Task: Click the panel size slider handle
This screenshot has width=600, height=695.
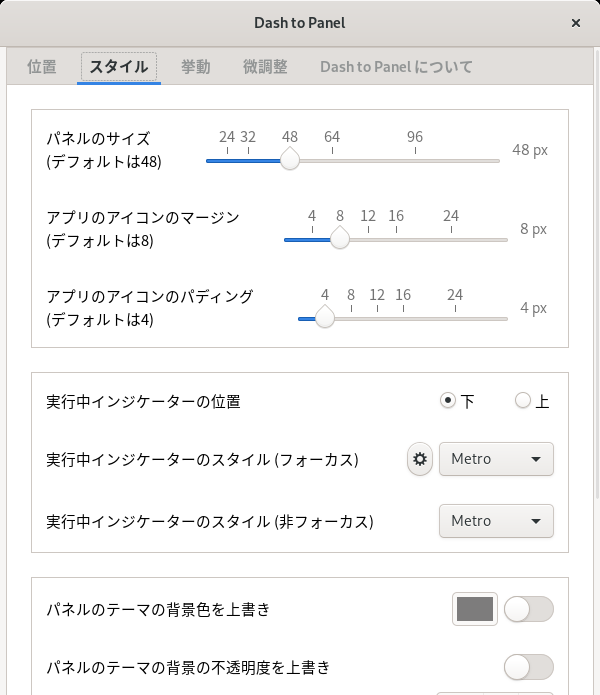Action: click(290, 159)
